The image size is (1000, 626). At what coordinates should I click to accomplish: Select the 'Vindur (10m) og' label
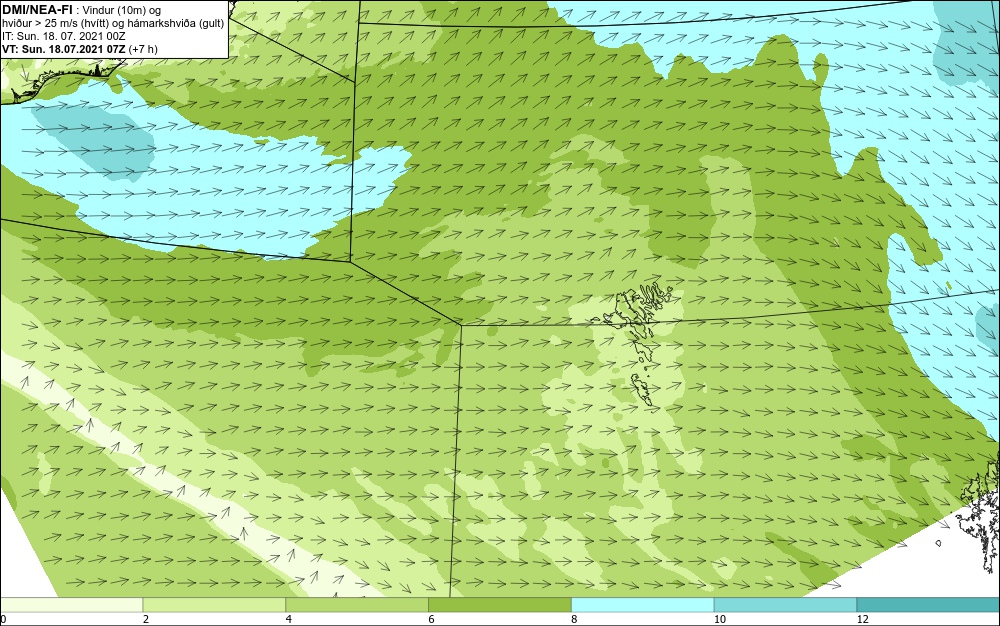tap(123, 10)
